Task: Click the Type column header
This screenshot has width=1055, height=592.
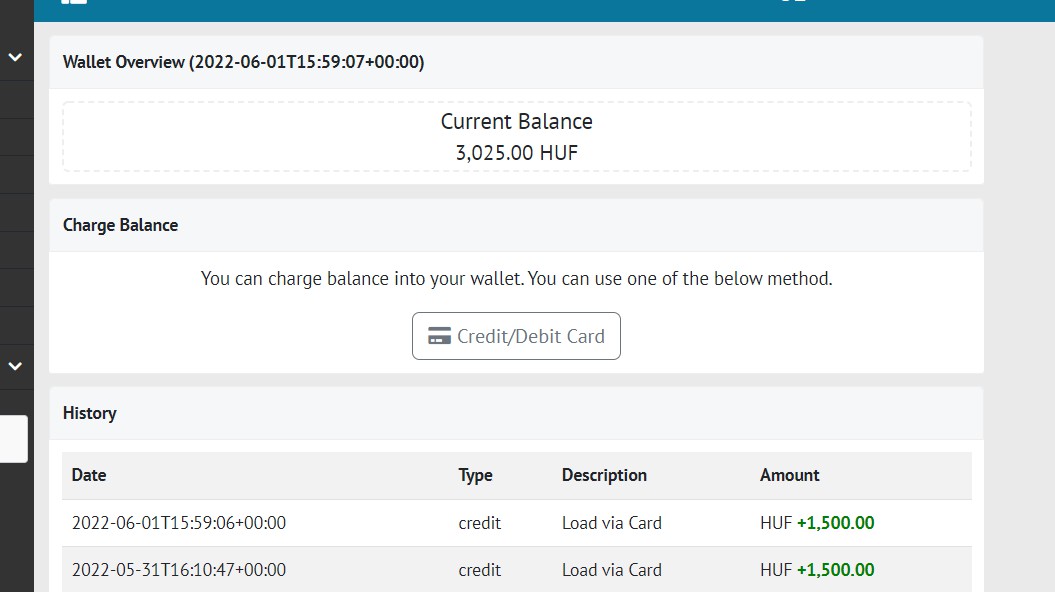Action: pos(475,475)
